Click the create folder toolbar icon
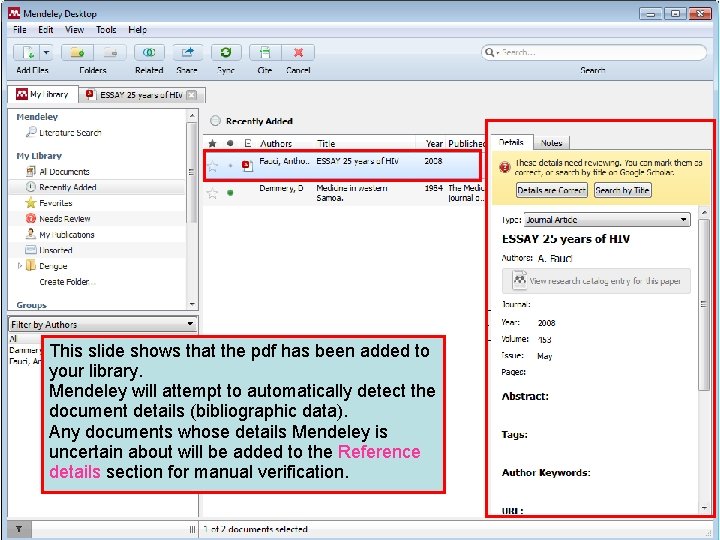The height and width of the screenshot is (540, 720). (77, 53)
